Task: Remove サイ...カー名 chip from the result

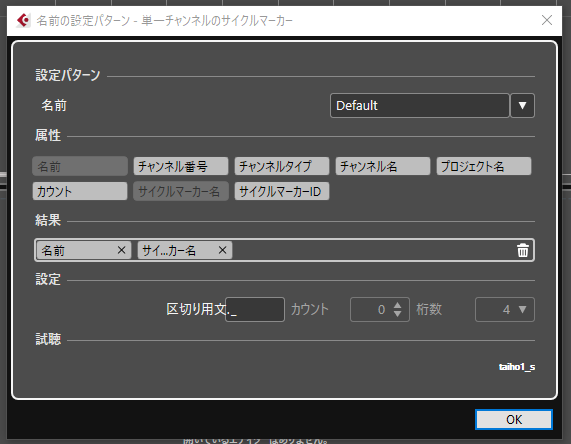Action: (x=223, y=250)
